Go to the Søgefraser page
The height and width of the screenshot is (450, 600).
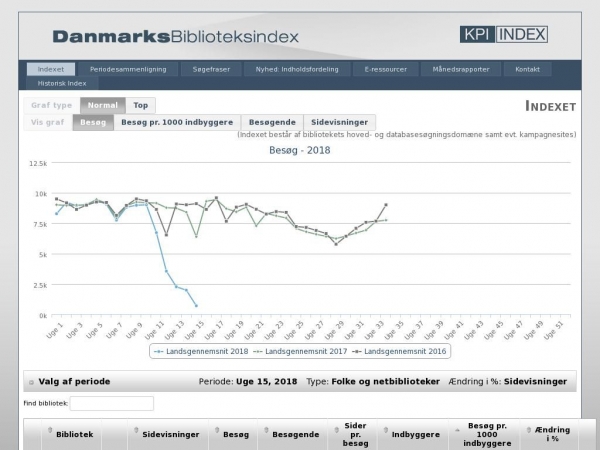tap(211, 69)
